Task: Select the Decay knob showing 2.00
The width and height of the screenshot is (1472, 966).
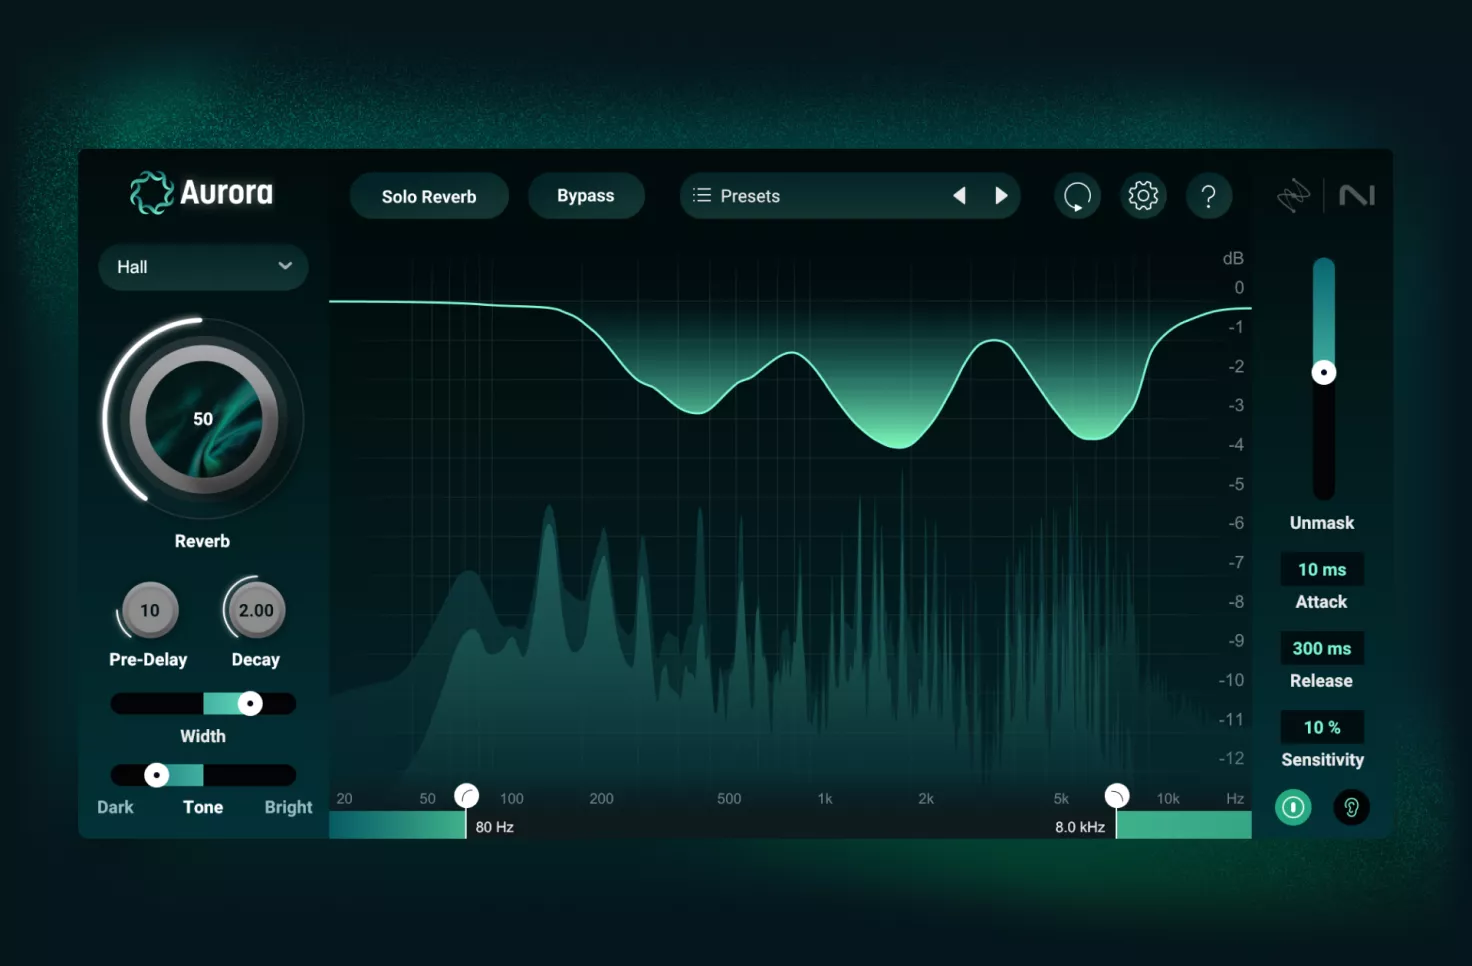Action: pos(255,610)
